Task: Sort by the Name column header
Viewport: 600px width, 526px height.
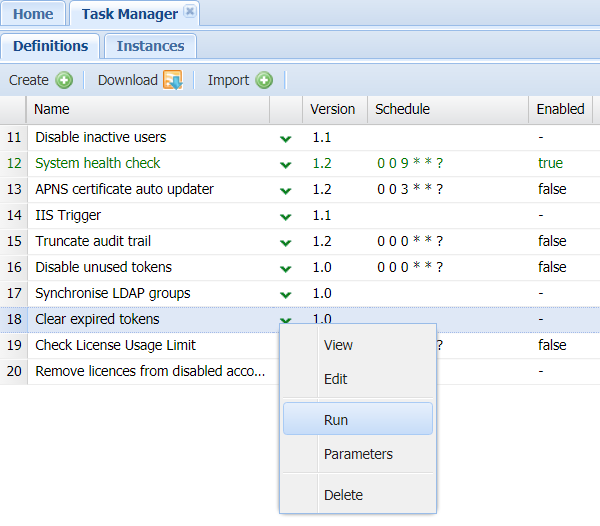Action: click(52, 109)
